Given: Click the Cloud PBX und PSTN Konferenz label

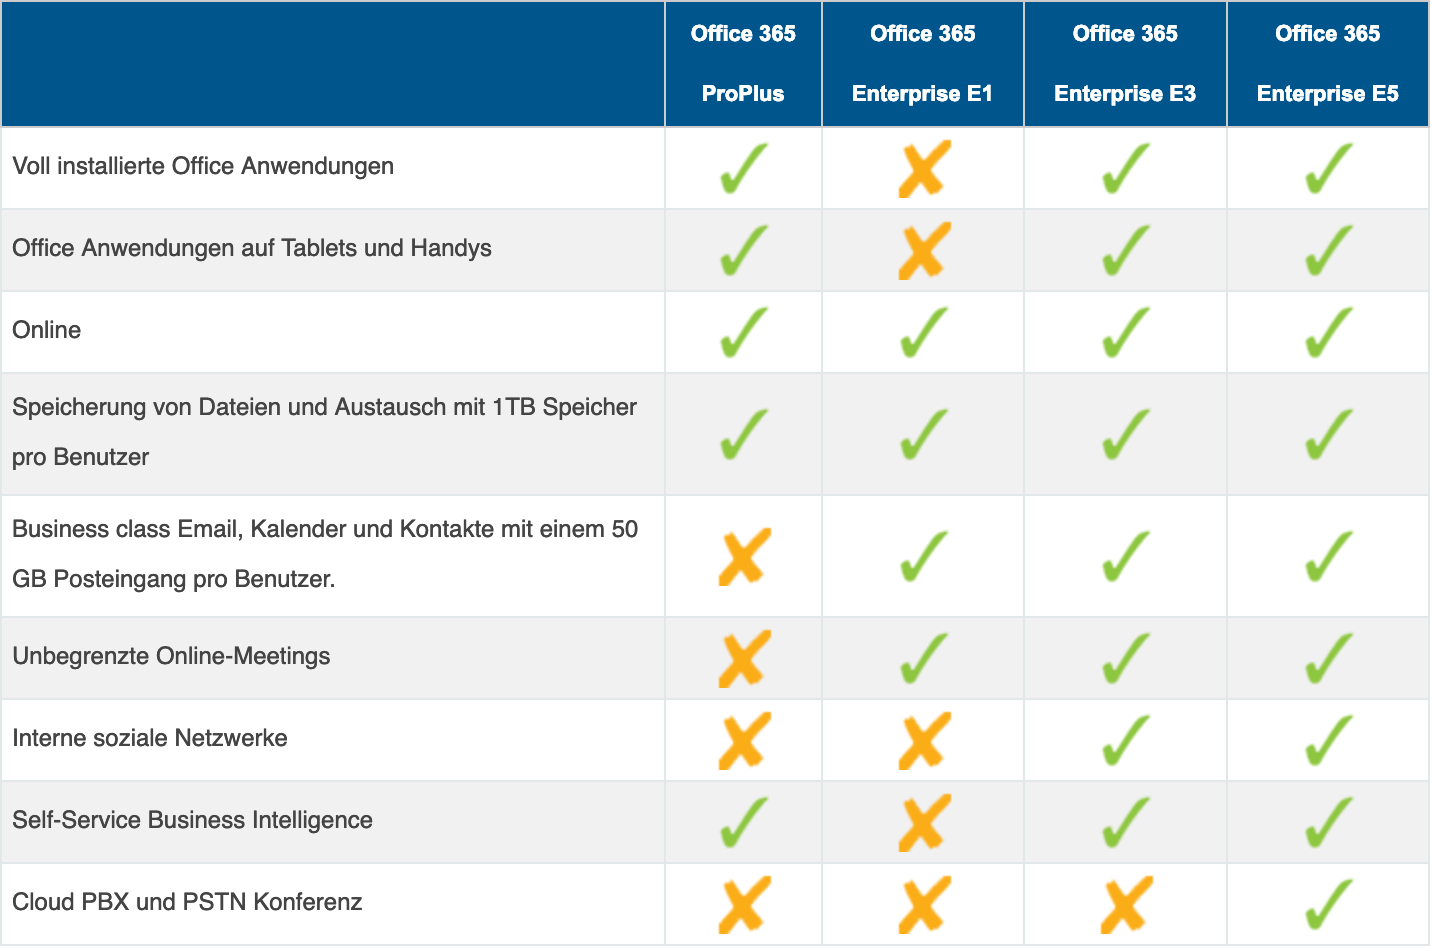Looking at the screenshot, I should [x=187, y=902].
